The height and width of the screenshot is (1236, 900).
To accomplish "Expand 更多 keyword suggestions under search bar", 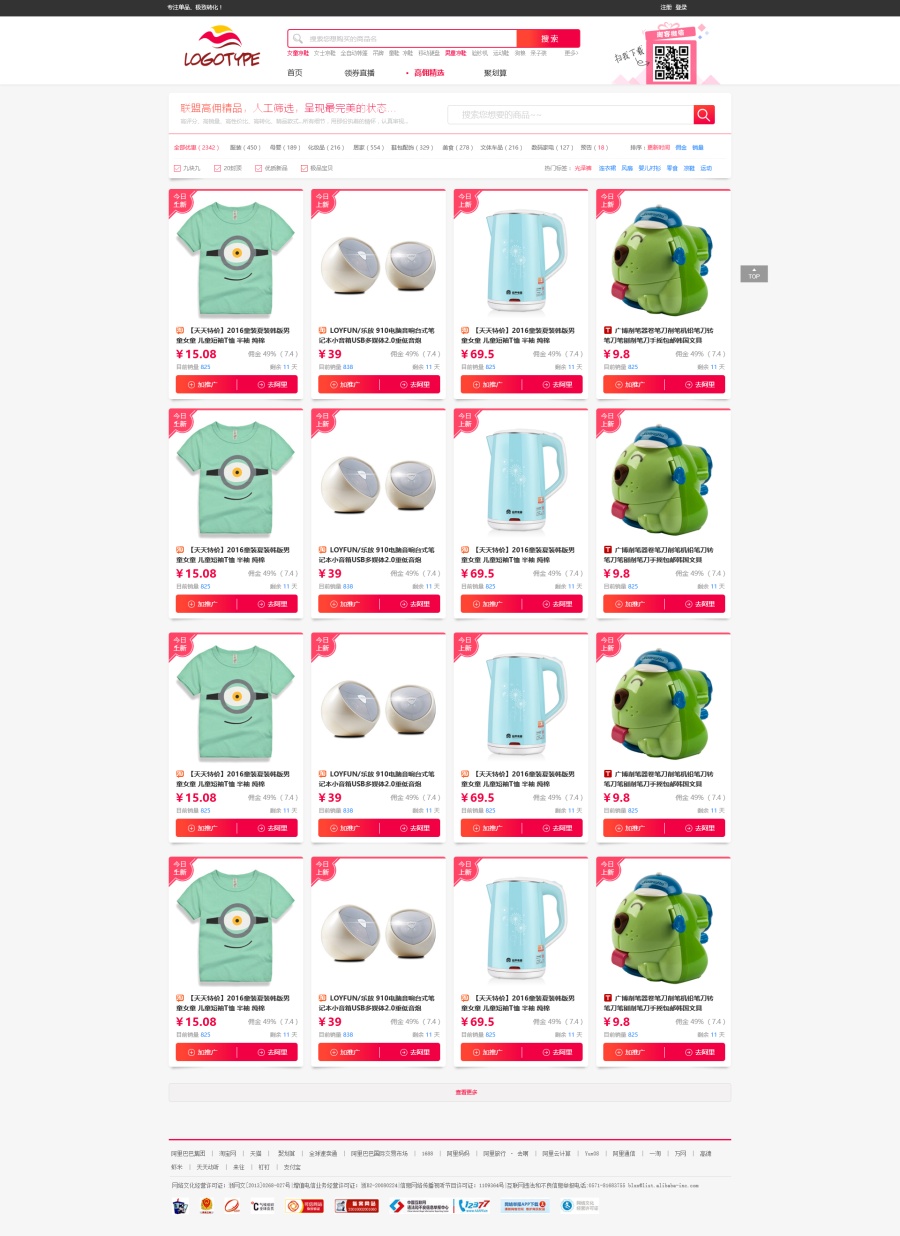I will pyautogui.click(x=571, y=53).
